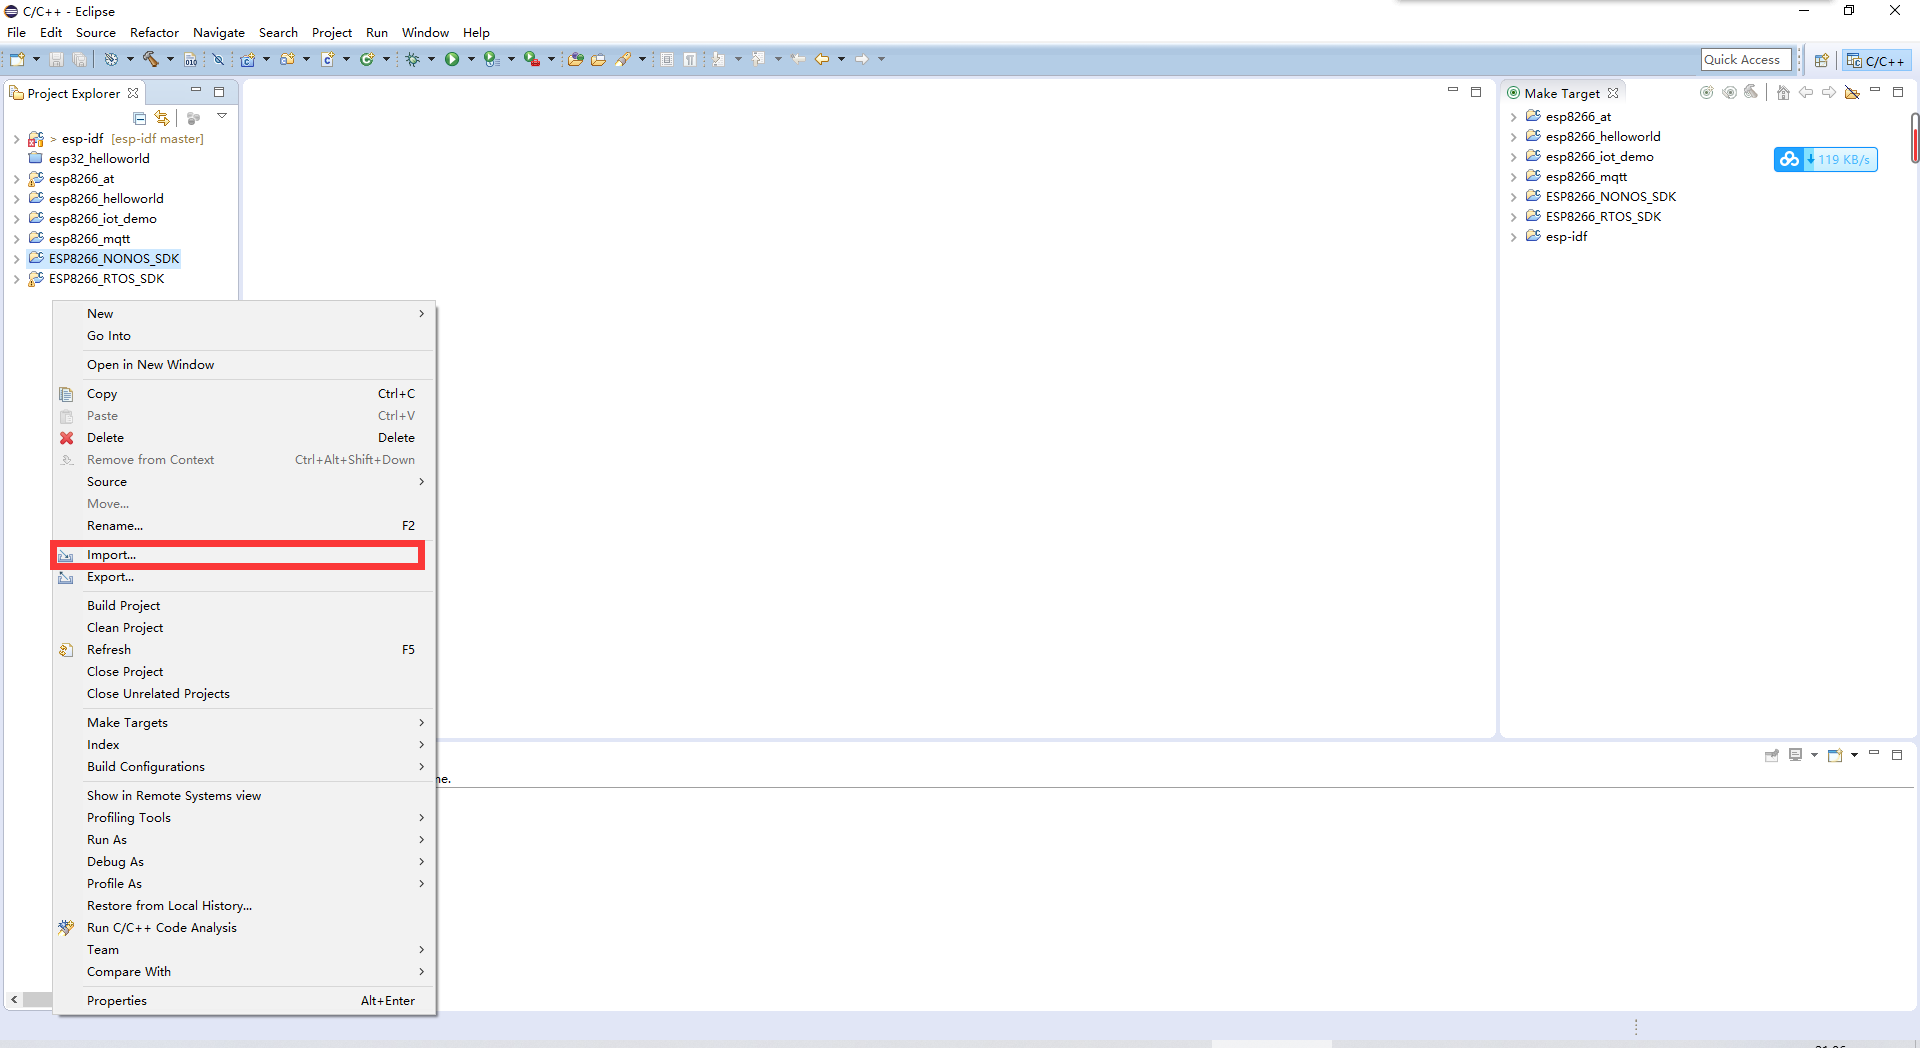Click the Coverage launch toolbar icon
The height and width of the screenshot is (1048, 1920).
click(x=491, y=60)
